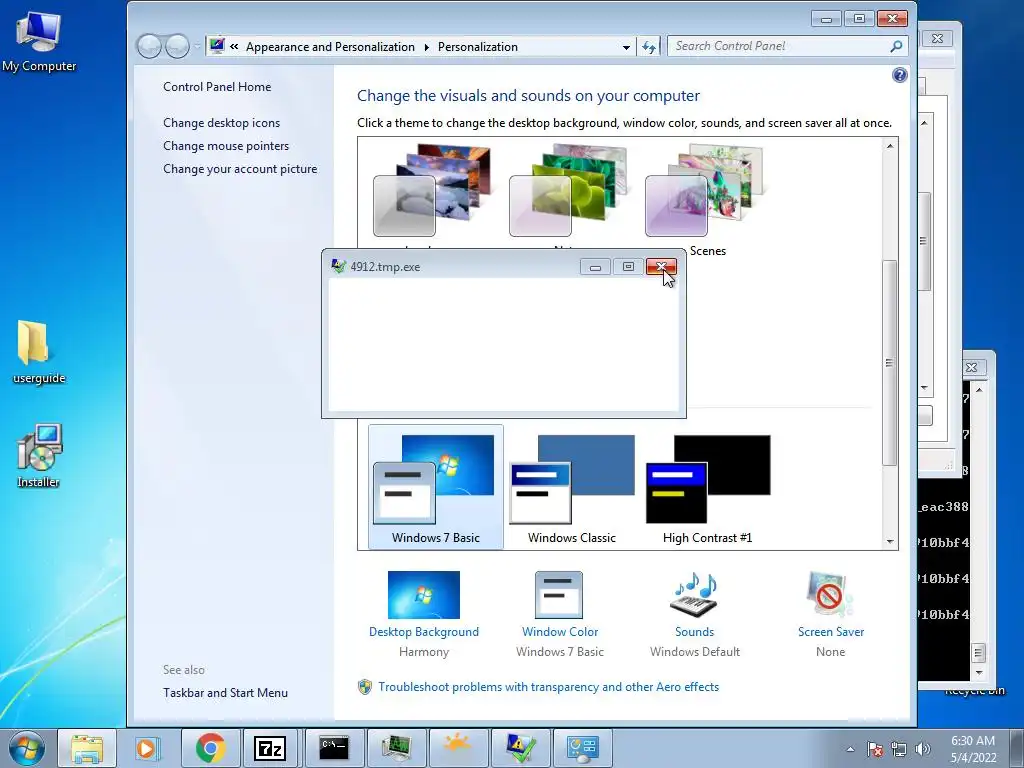Image resolution: width=1024 pixels, height=768 pixels.
Task: Expand the breadcrumb chevron before Appearance
Action: point(234,46)
